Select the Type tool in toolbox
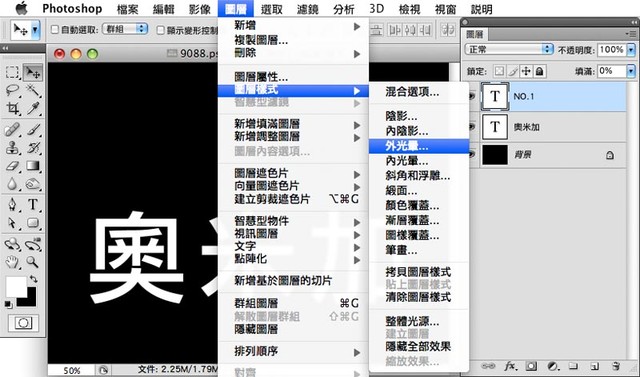The height and width of the screenshot is (377, 640). (x=33, y=204)
